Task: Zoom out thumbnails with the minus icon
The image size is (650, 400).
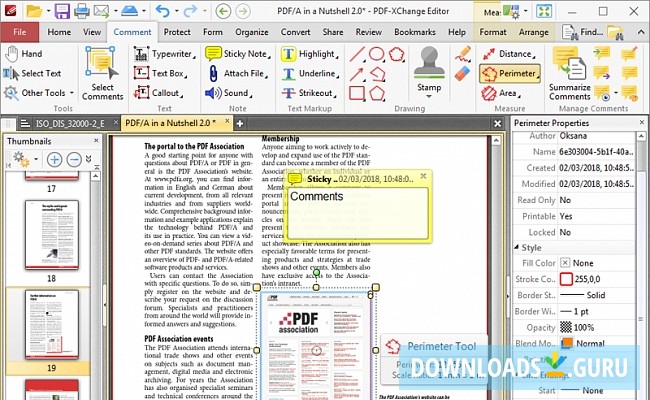Action: tap(74, 159)
